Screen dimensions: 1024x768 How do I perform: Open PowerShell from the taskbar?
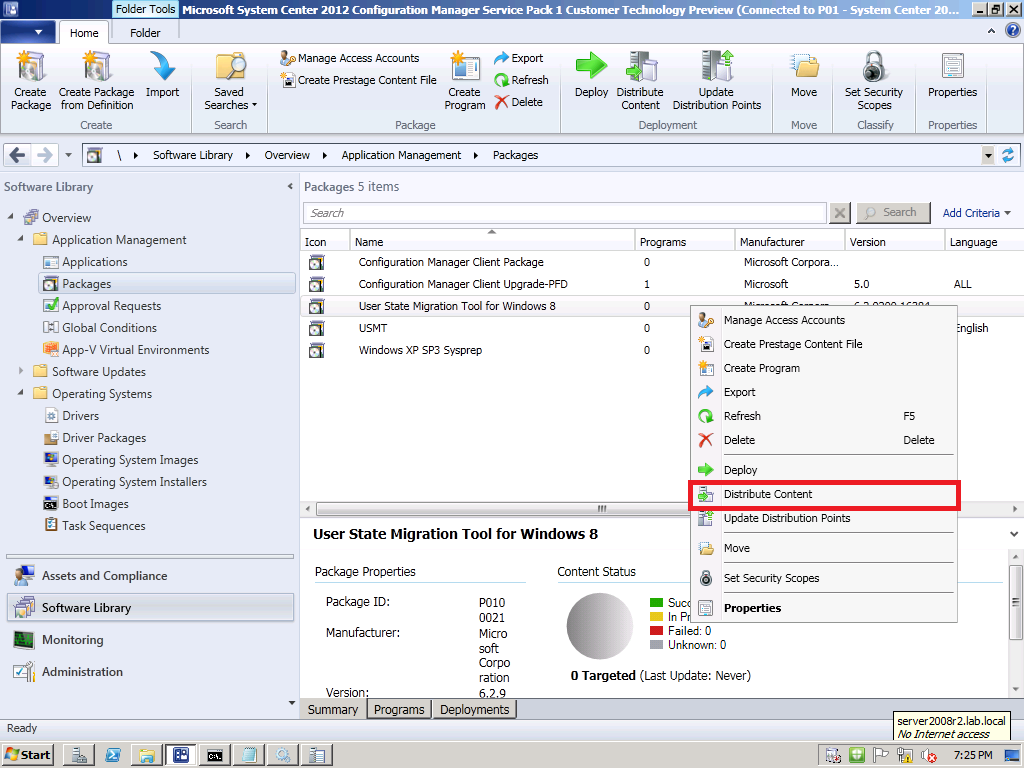[113, 756]
